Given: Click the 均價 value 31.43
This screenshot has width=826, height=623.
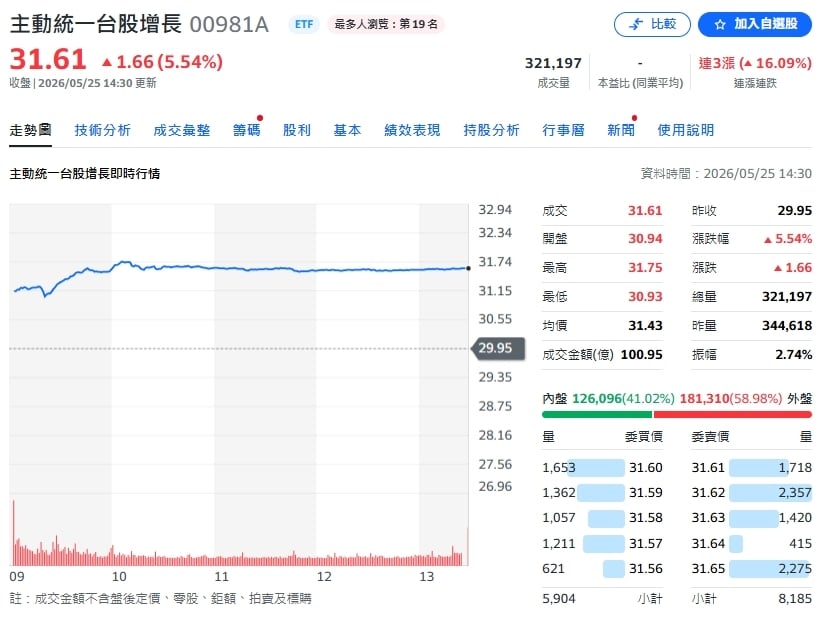Looking at the screenshot, I should [x=645, y=325].
